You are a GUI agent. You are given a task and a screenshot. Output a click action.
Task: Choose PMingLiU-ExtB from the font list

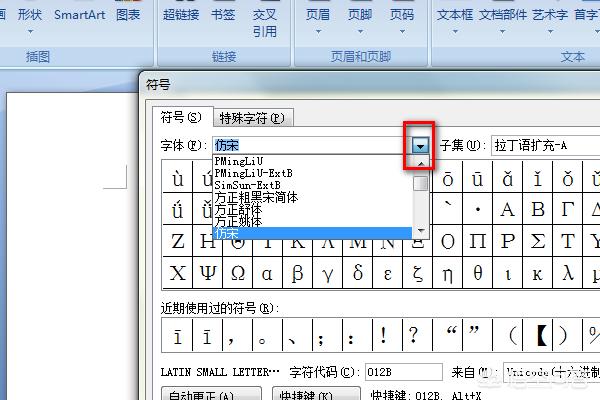tap(312, 173)
